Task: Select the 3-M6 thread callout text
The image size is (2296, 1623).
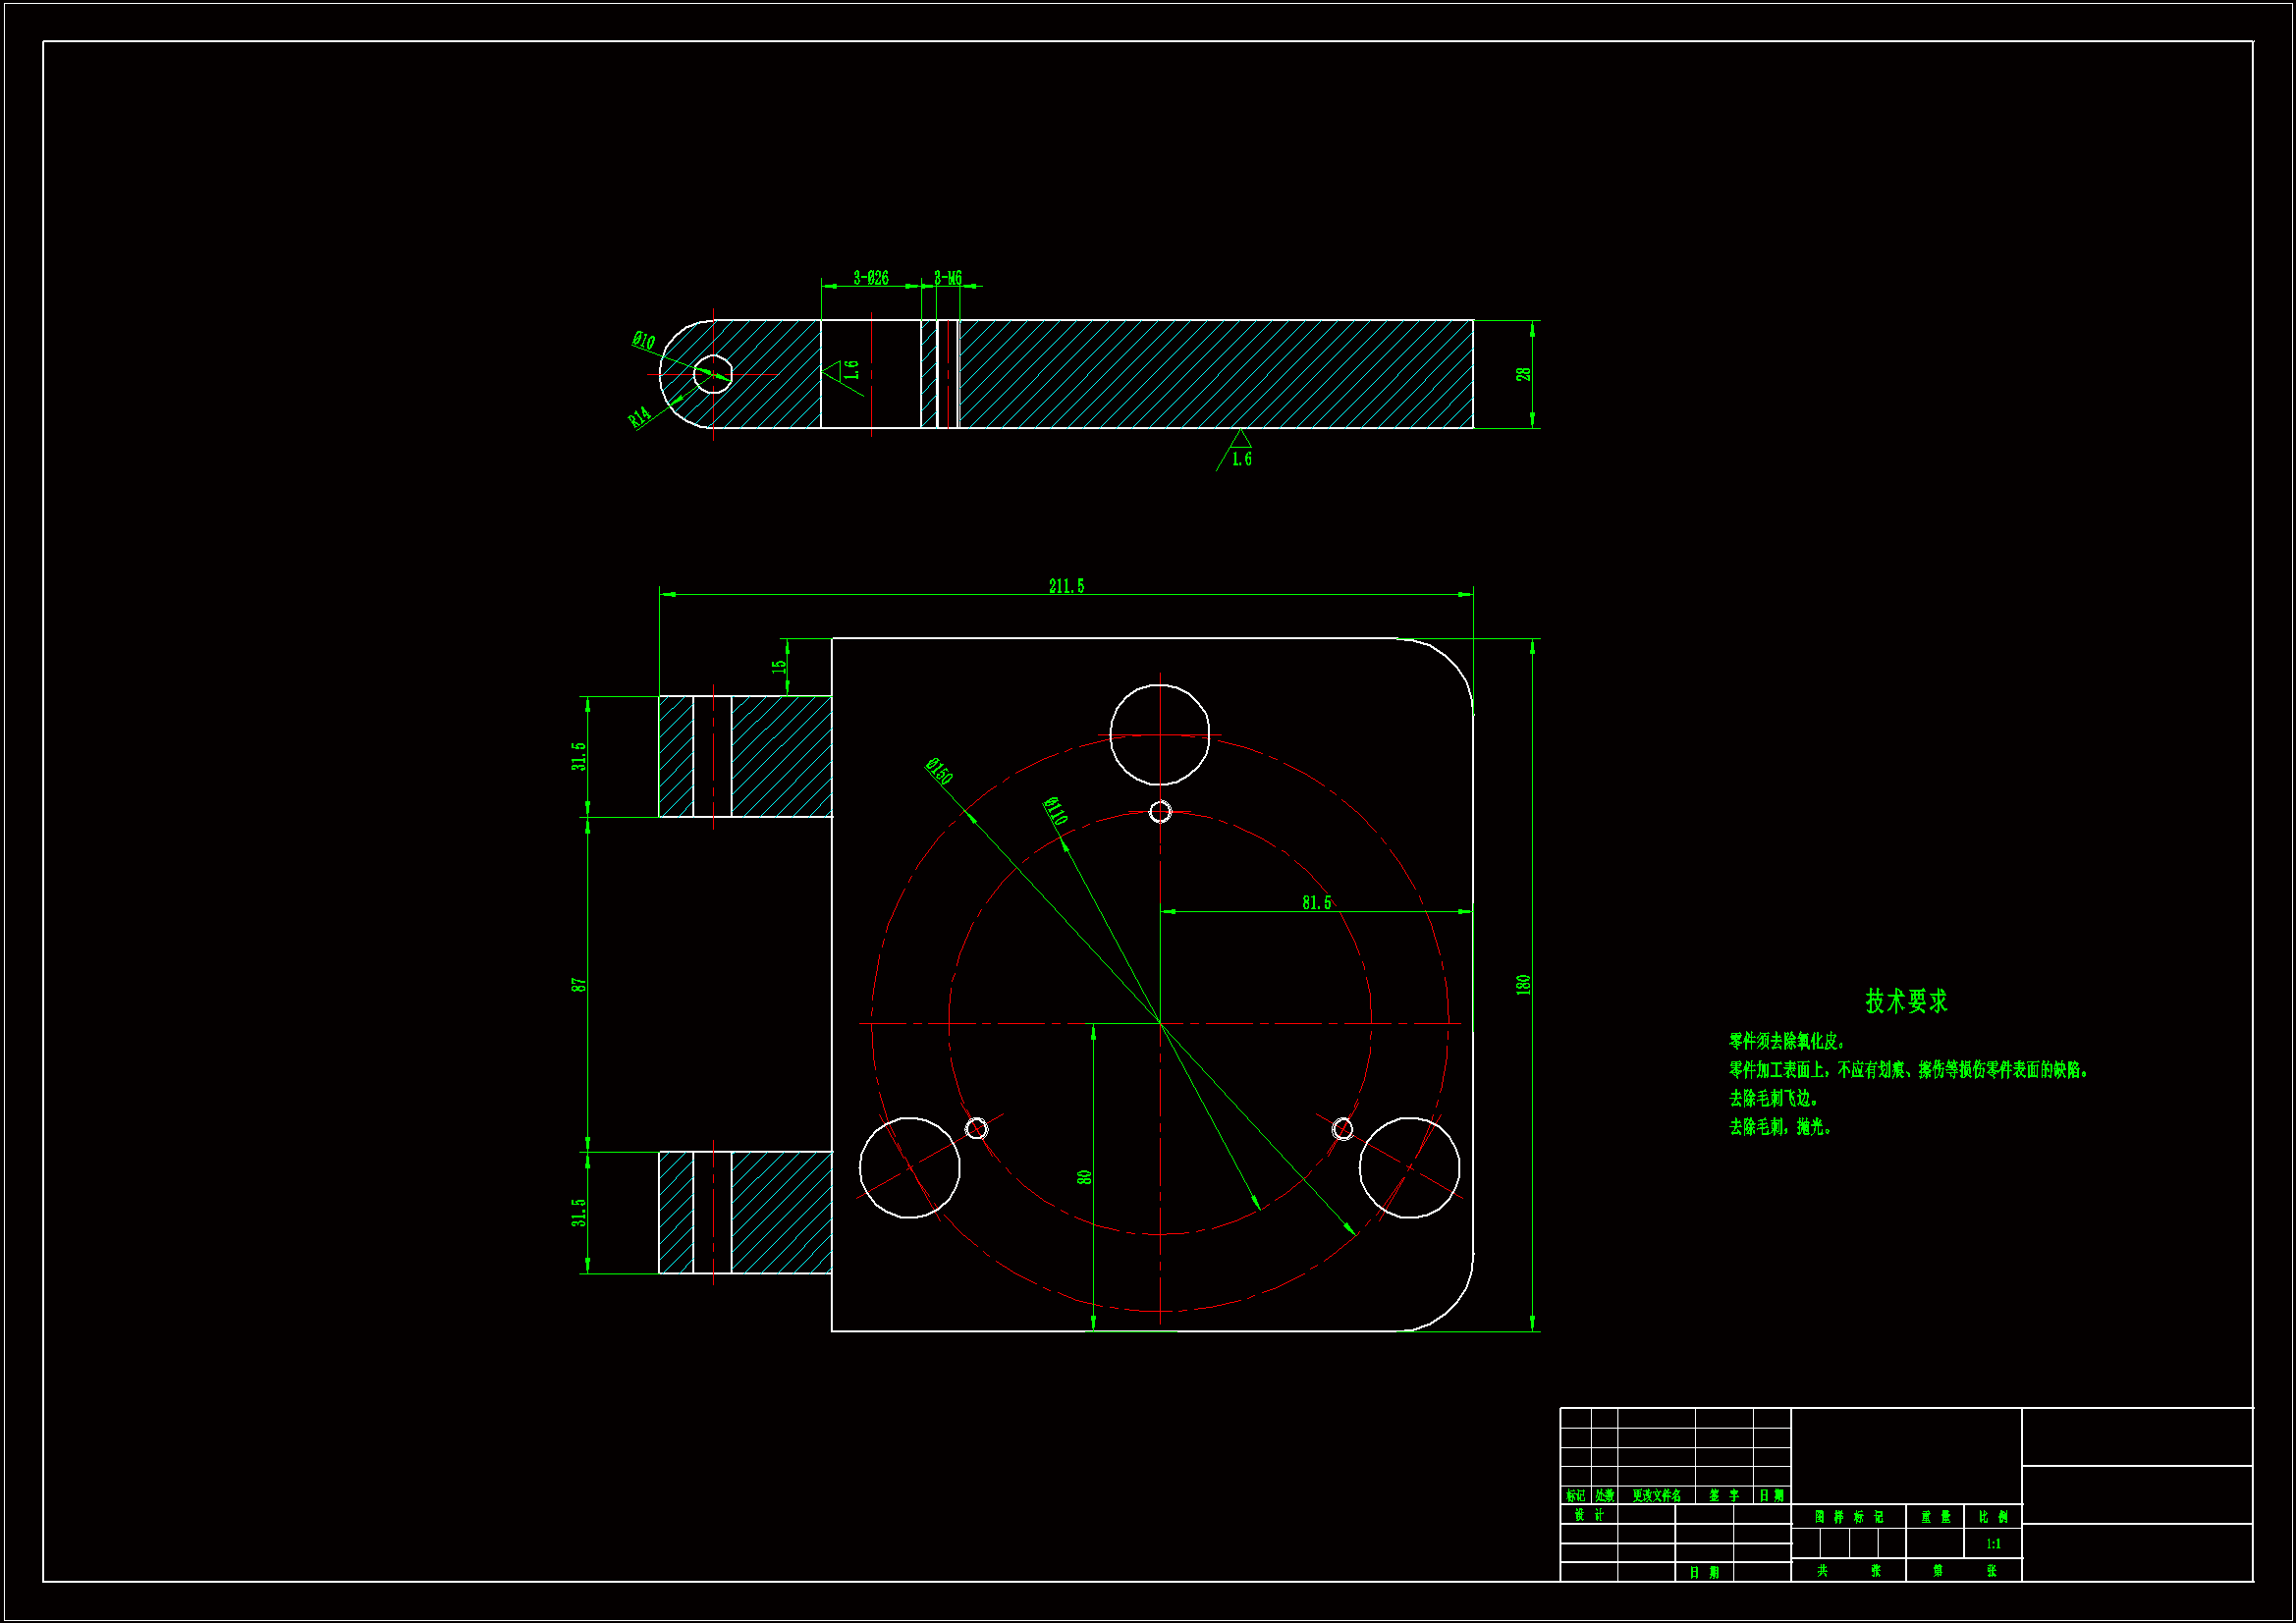Action: pyautogui.click(x=948, y=278)
